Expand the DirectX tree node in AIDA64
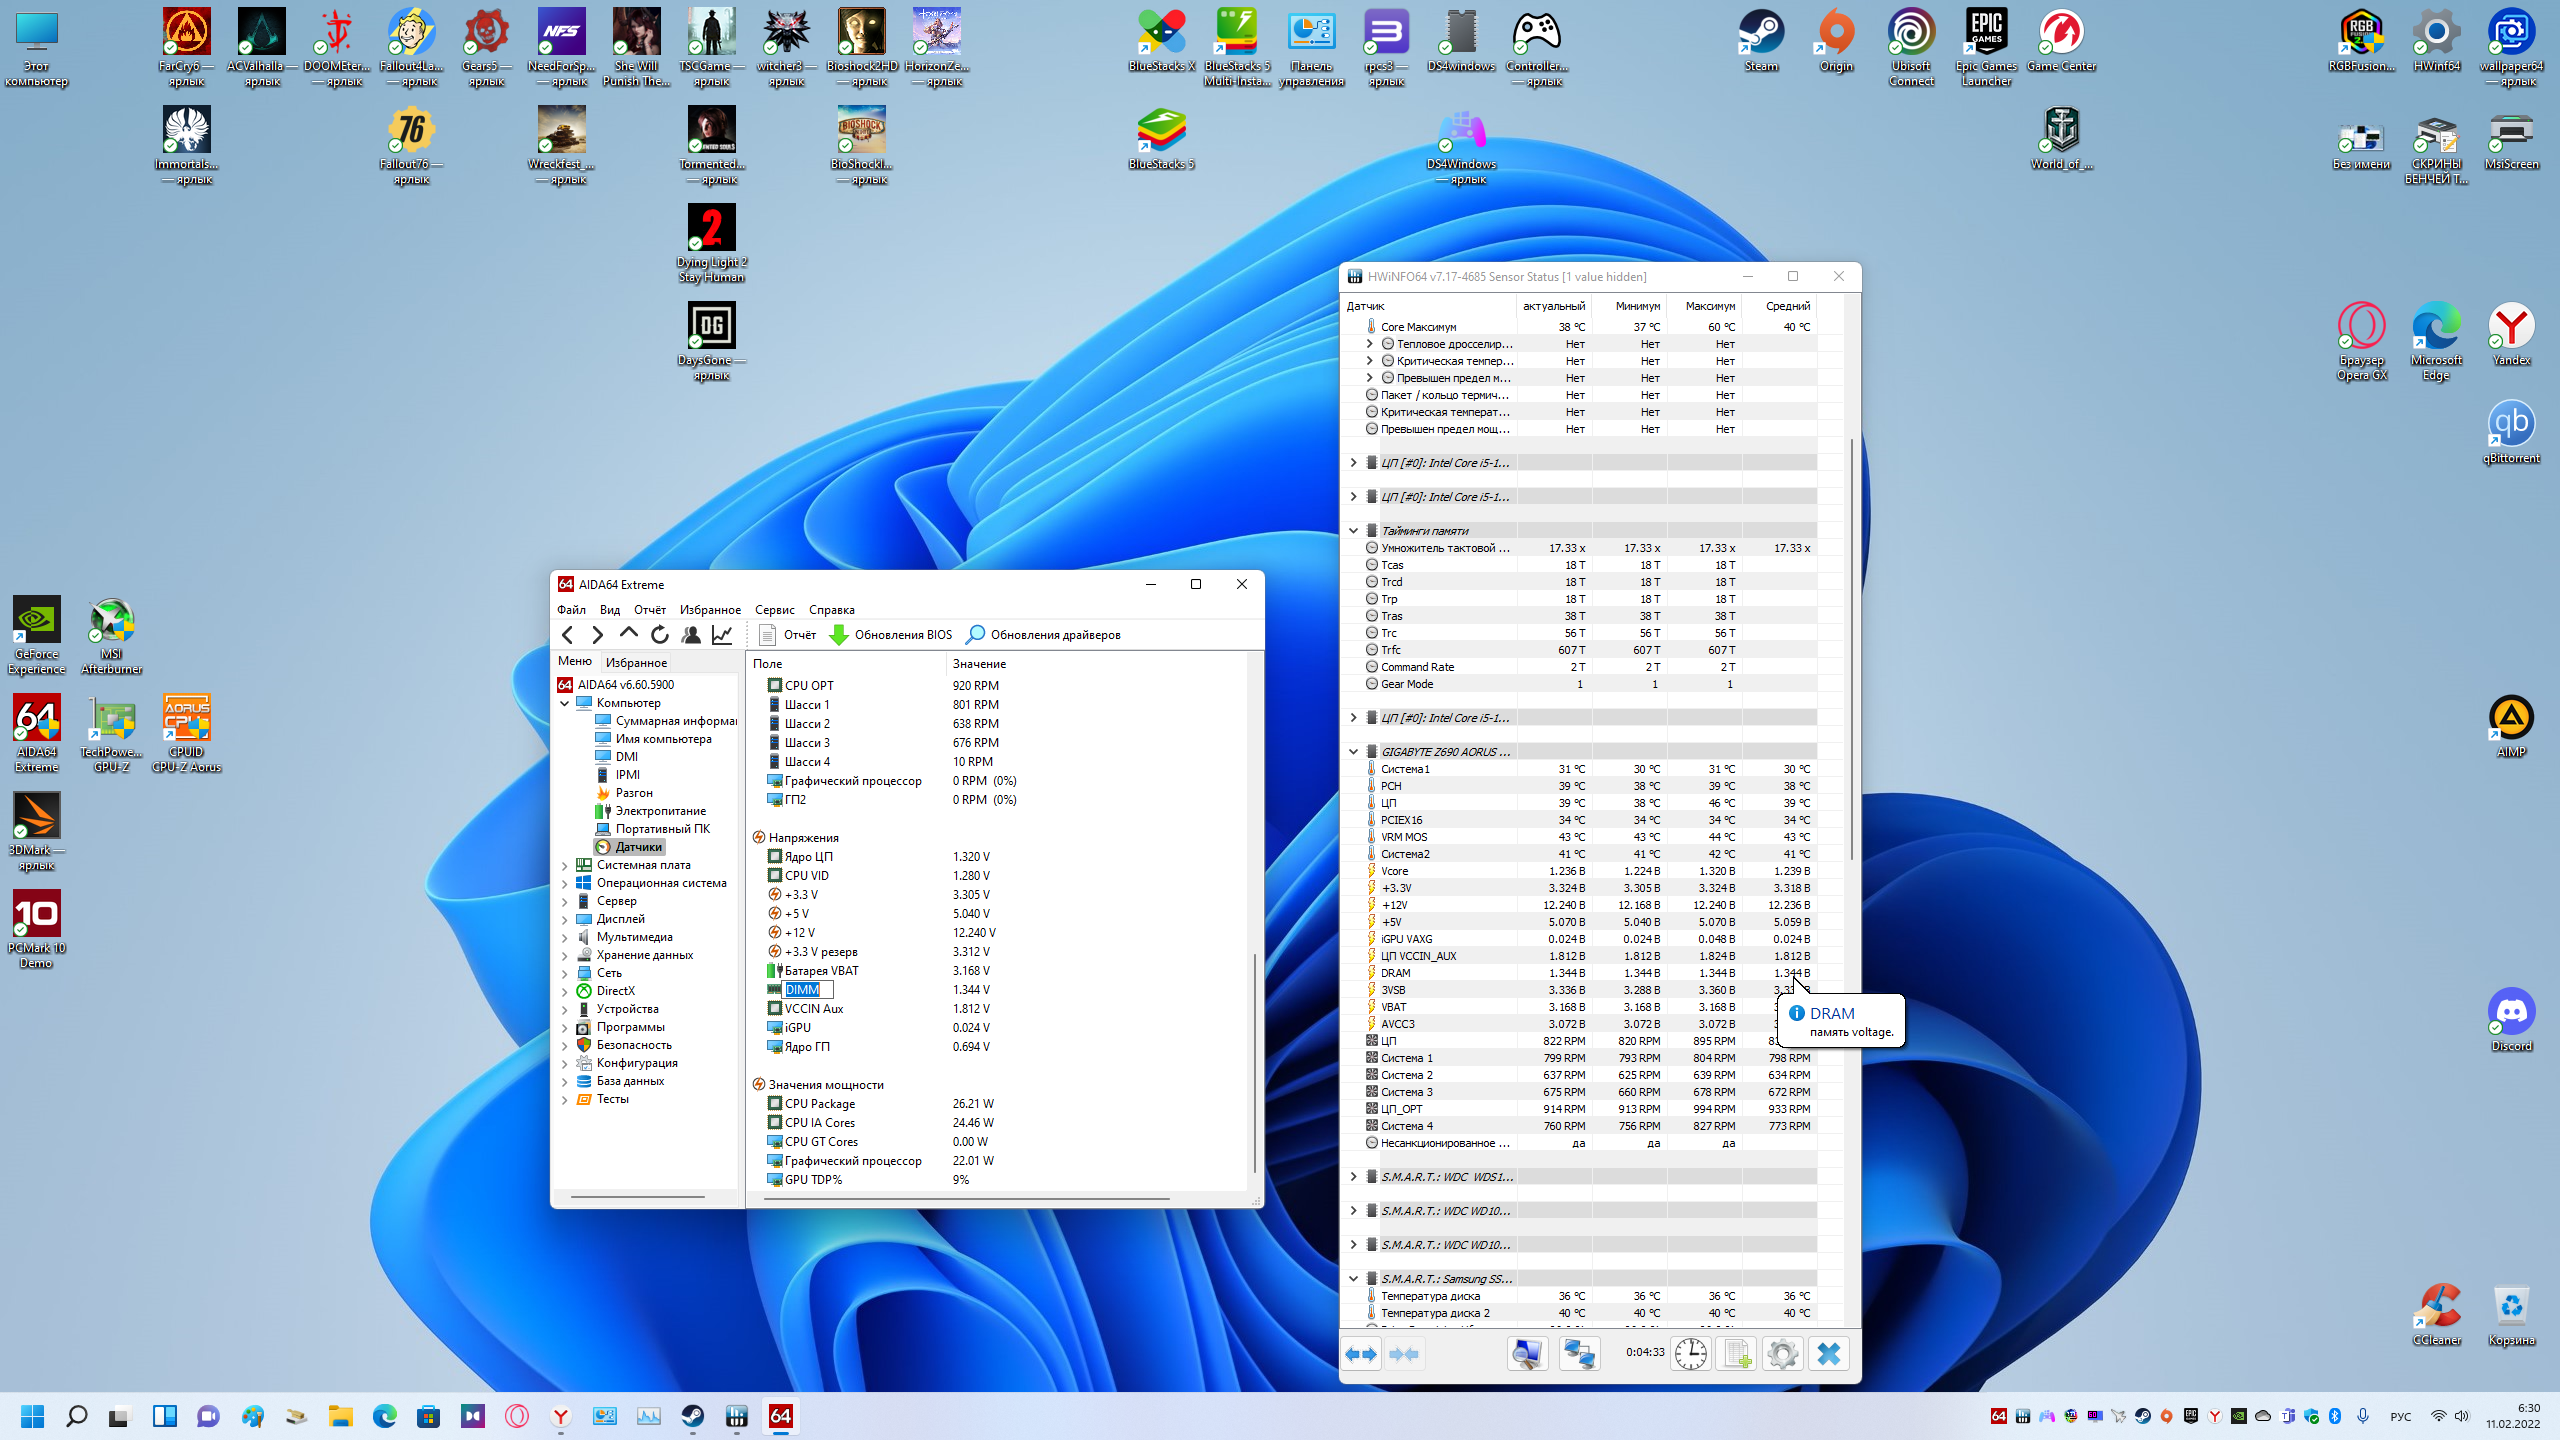The width and height of the screenshot is (2560, 1440). tap(565, 992)
